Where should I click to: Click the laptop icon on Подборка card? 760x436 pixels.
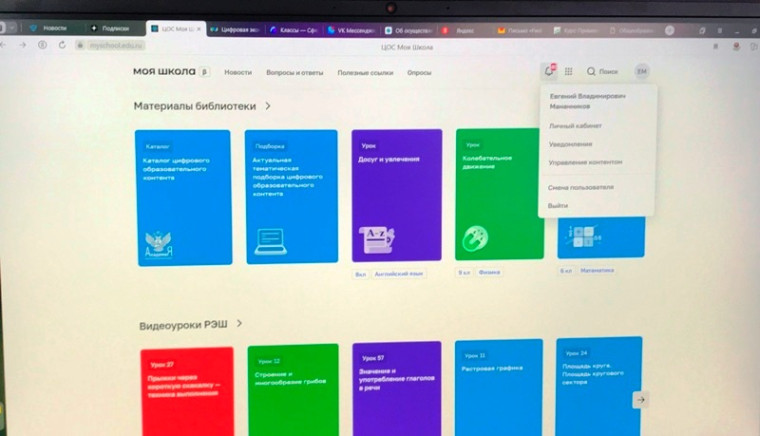(x=270, y=241)
